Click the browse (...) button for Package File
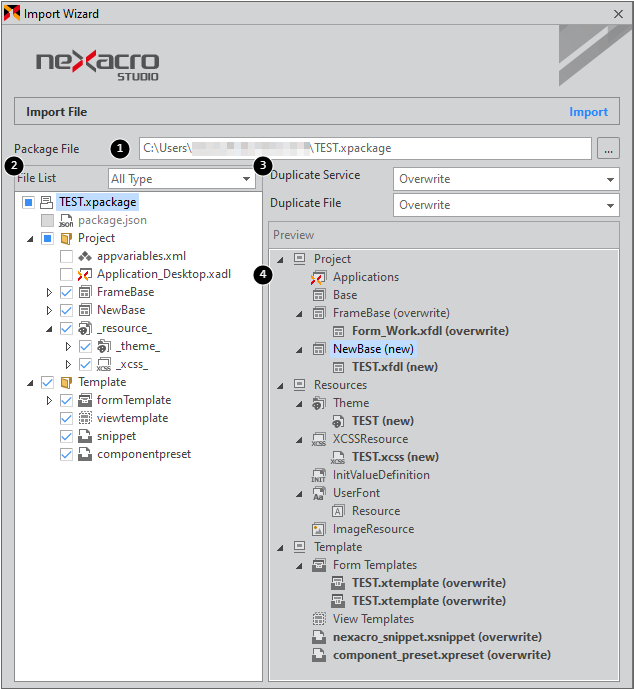This screenshot has height=689, width=634. tap(607, 148)
